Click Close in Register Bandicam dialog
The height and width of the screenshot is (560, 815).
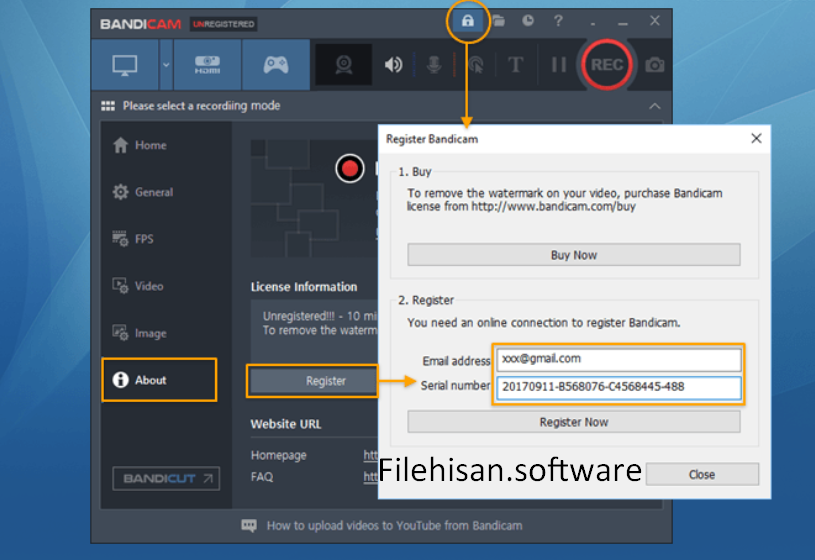tap(702, 474)
